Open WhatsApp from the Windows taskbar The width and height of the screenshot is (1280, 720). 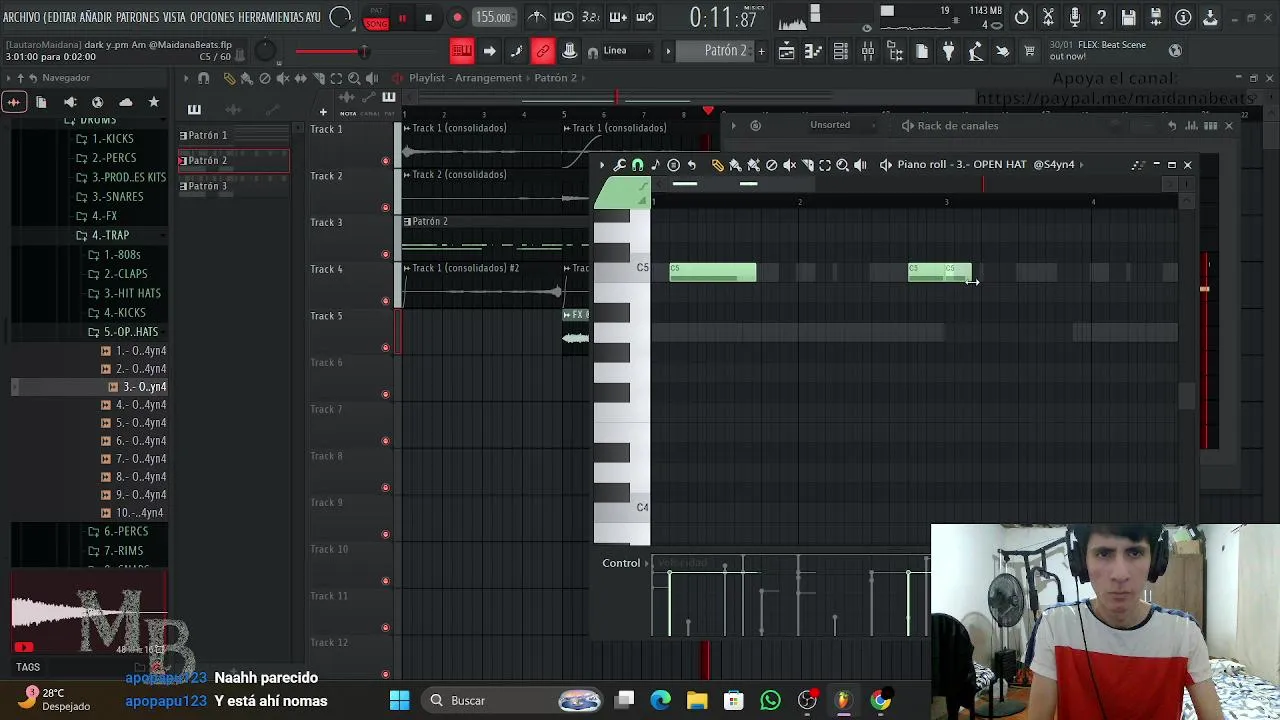point(770,701)
